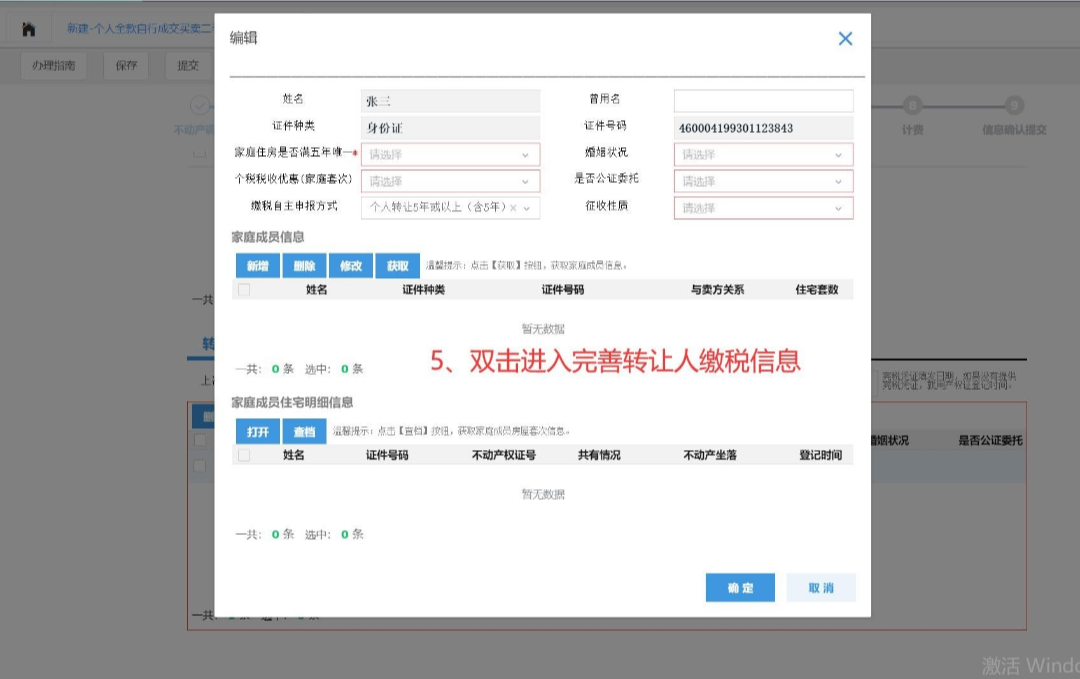Toggle the select-all checkbox in 家庭成员信息 table
1080x679 pixels.
[243, 288]
